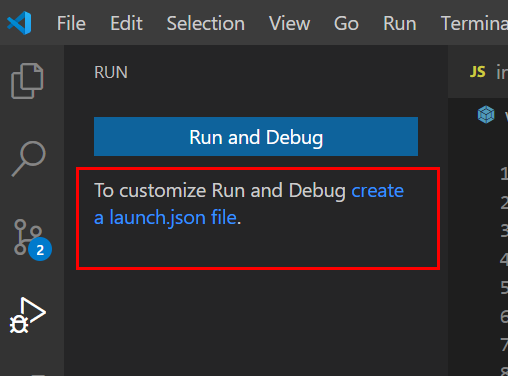Open the Terminal menu

(474, 24)
